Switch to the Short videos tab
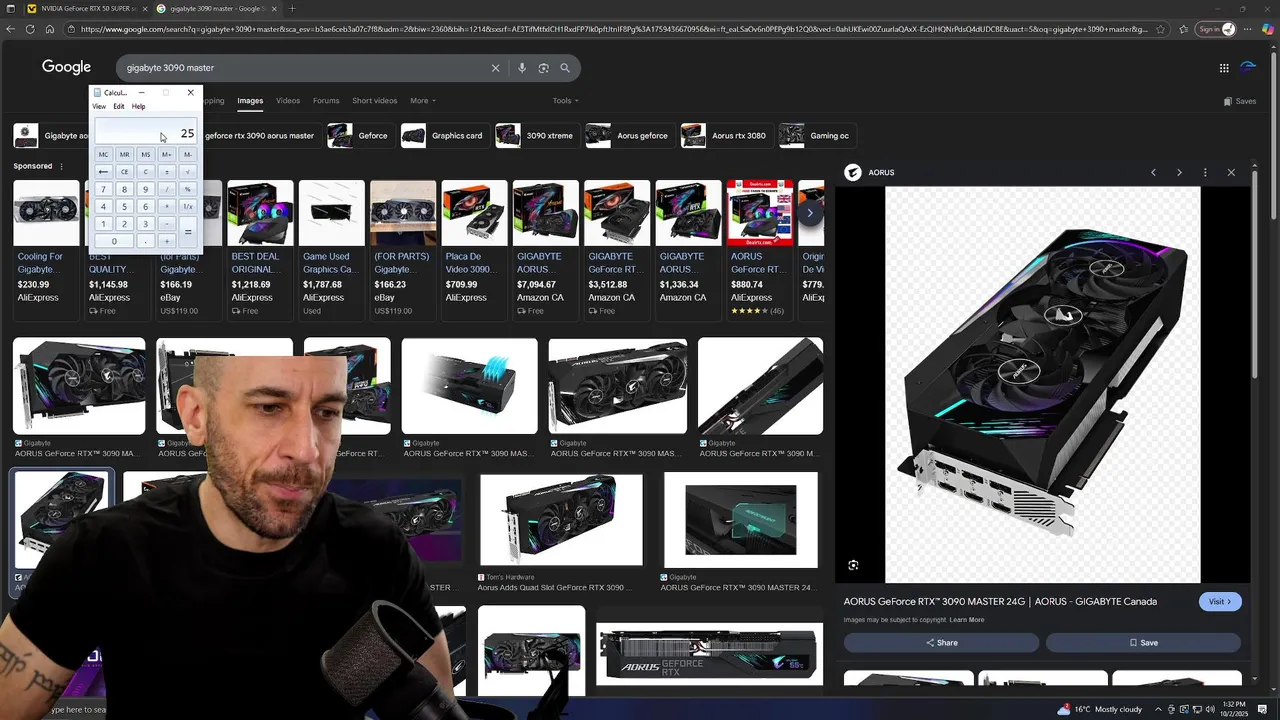The width and height of the screenshot is (1280, 720). click(x=374, y=101)
